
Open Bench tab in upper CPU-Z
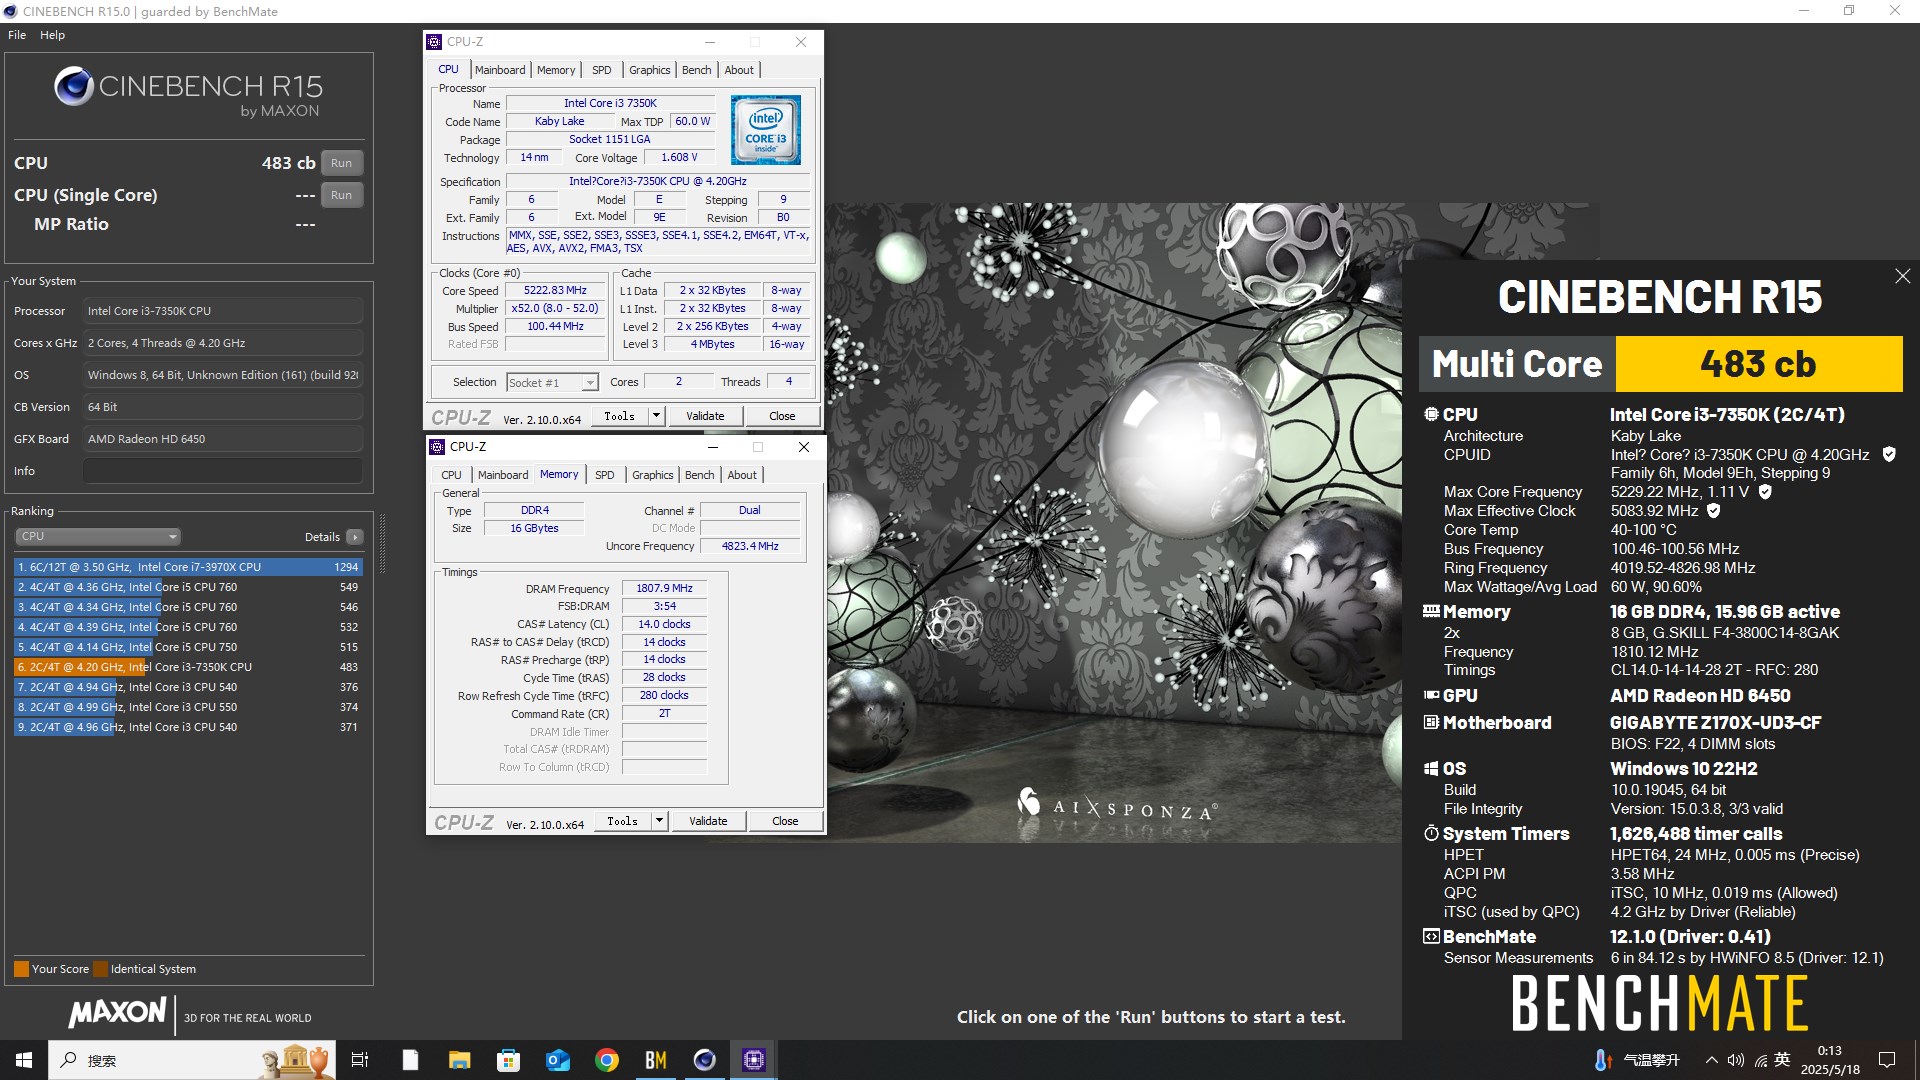click(696, 70)
